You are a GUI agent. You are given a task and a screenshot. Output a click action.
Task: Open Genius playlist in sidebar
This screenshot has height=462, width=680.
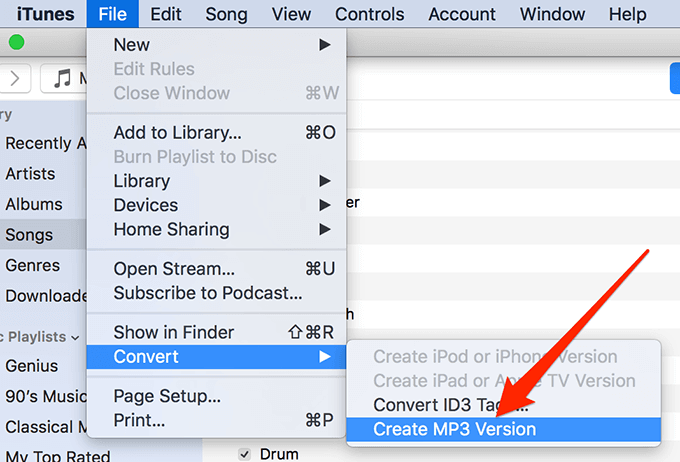click(32, 366)
